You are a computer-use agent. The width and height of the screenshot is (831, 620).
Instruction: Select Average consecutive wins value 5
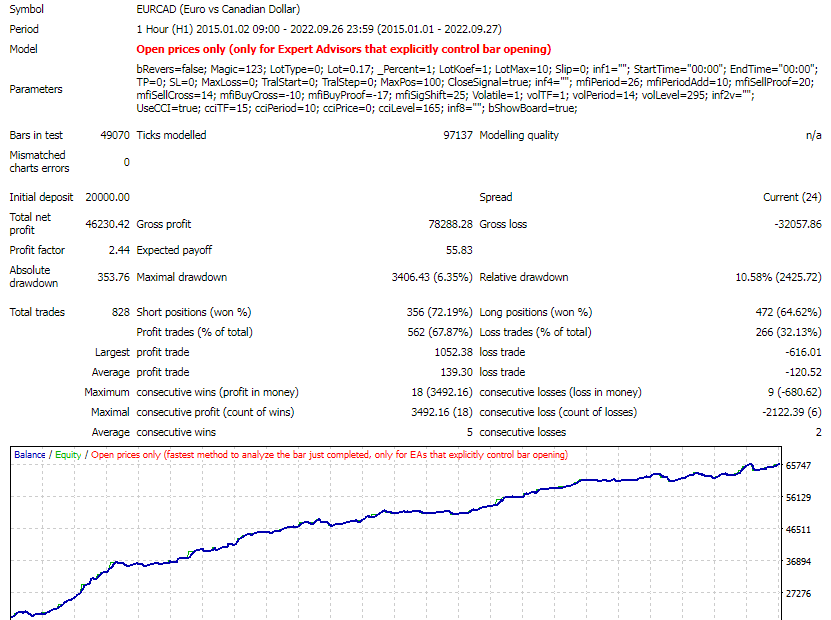[x=469, y=432]
